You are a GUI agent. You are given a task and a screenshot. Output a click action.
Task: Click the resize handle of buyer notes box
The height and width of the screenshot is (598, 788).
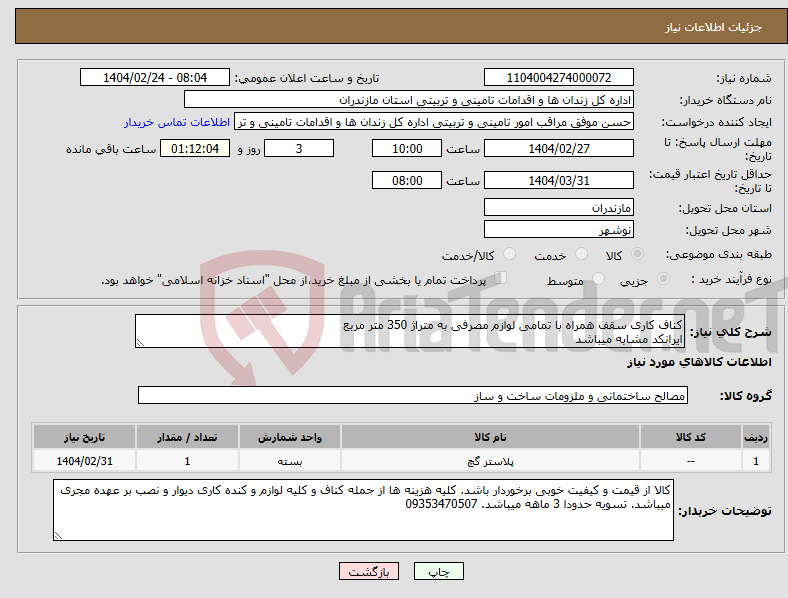(x=58, y=536)
